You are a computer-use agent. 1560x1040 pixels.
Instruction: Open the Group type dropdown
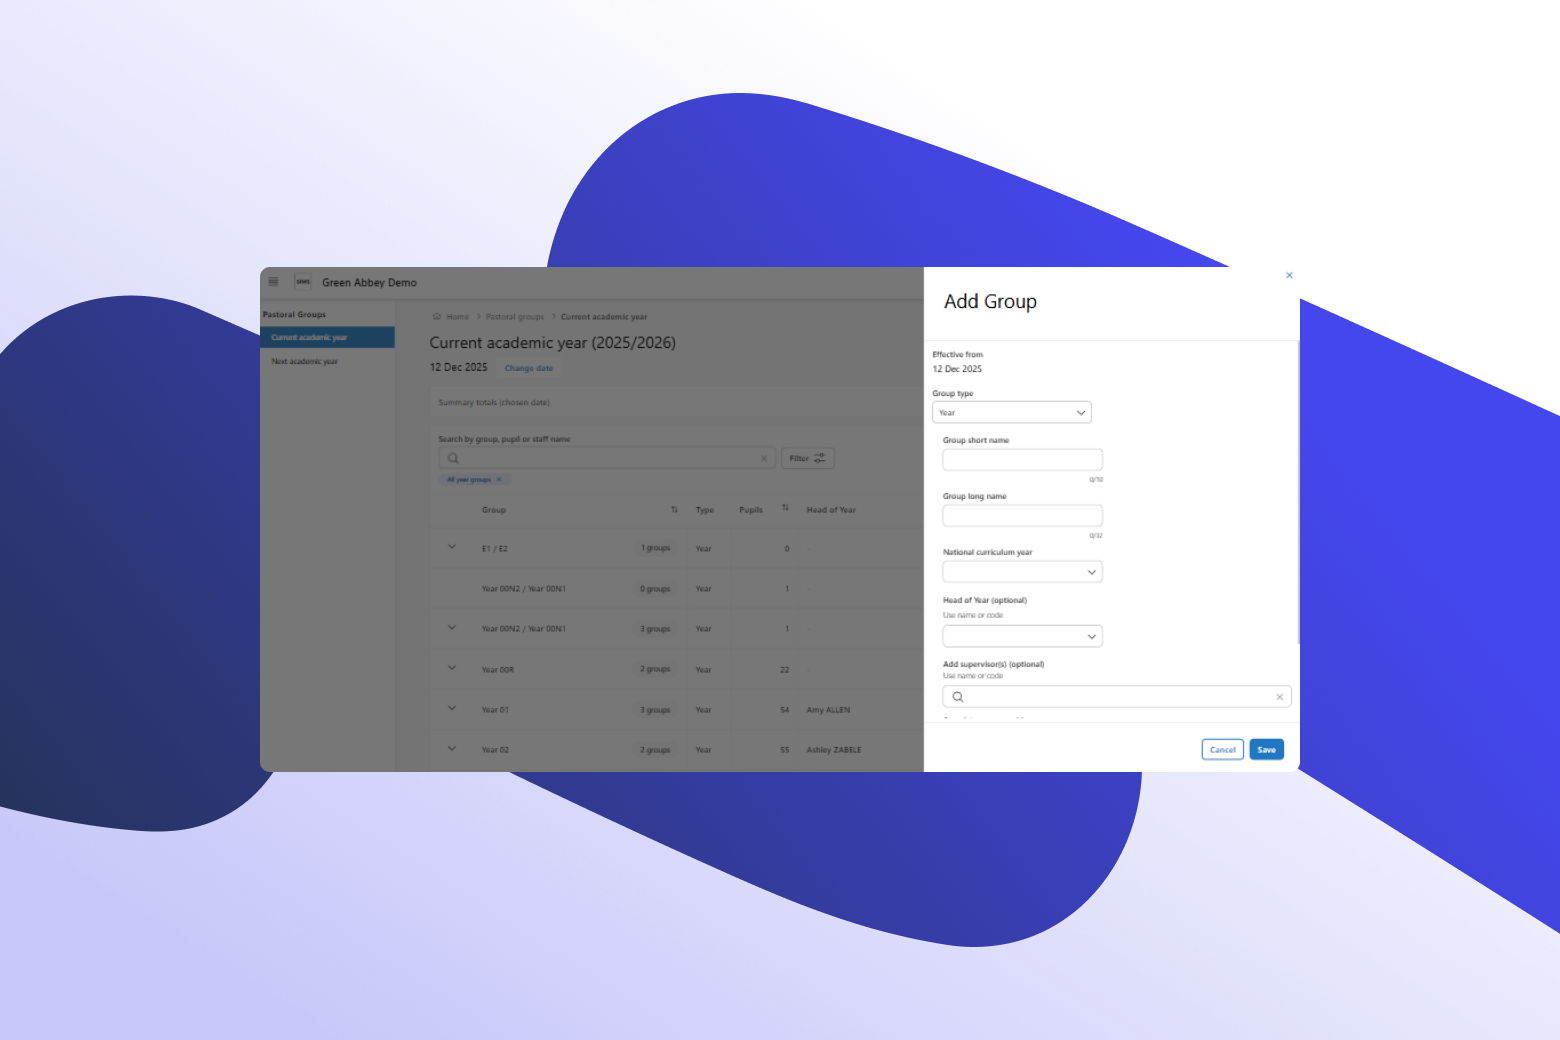[1011, 413]
